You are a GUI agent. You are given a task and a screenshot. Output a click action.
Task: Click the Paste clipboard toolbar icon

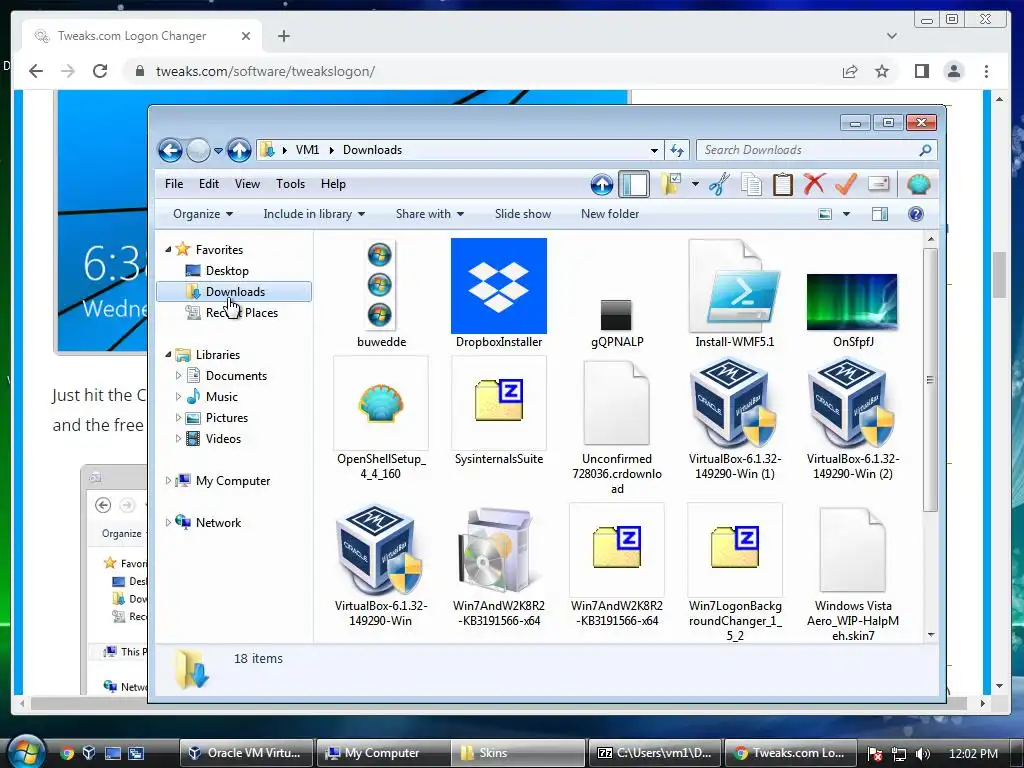coord(782,184)
